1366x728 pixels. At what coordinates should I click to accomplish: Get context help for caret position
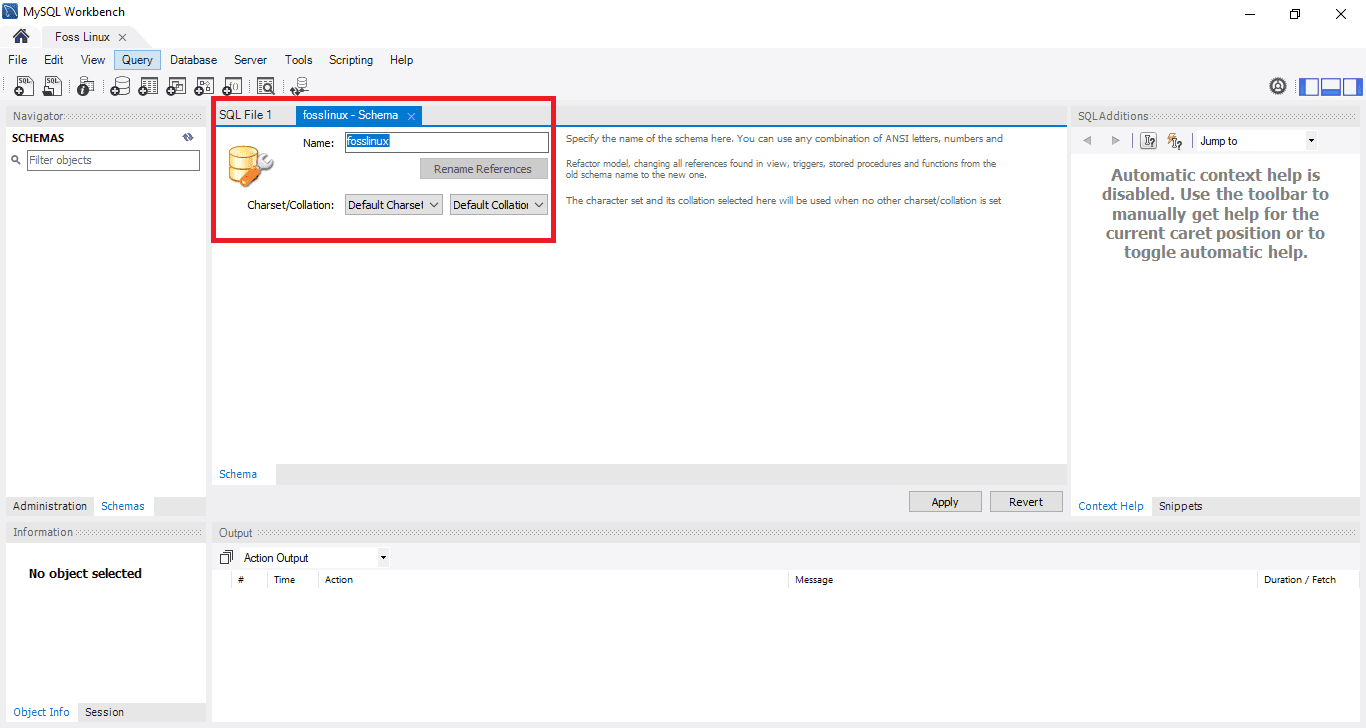click(x=1148, y=141)
